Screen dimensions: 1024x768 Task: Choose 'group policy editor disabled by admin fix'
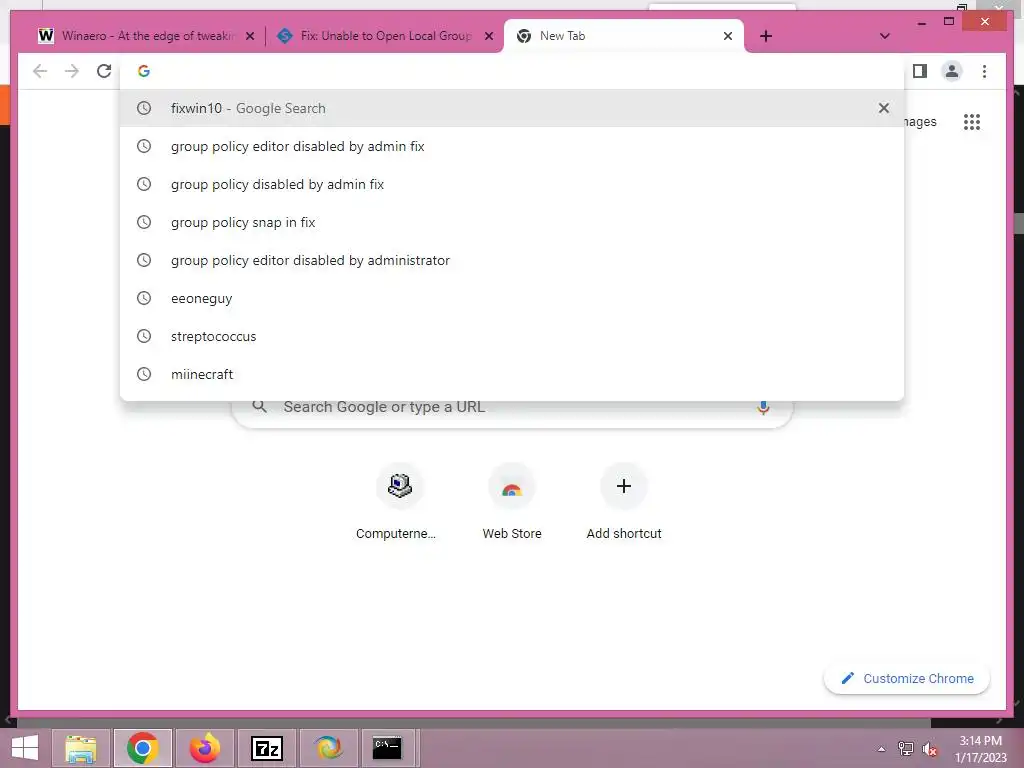pos(512,146)
